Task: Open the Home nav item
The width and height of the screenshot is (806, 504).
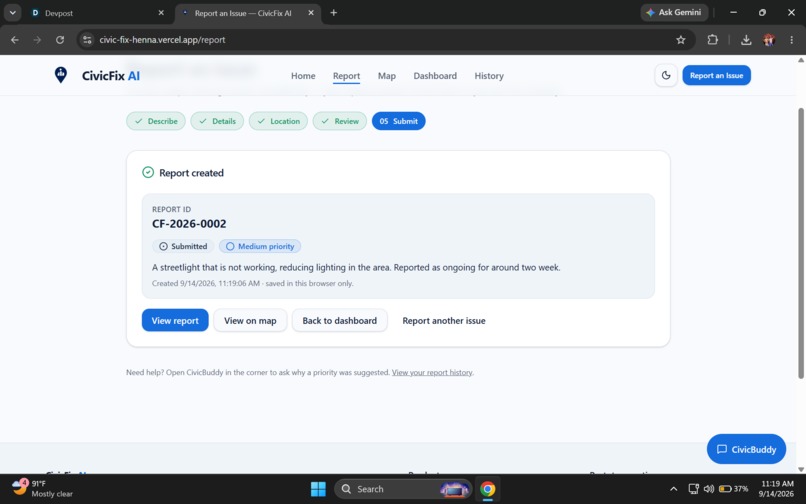Action: point(303,76)
